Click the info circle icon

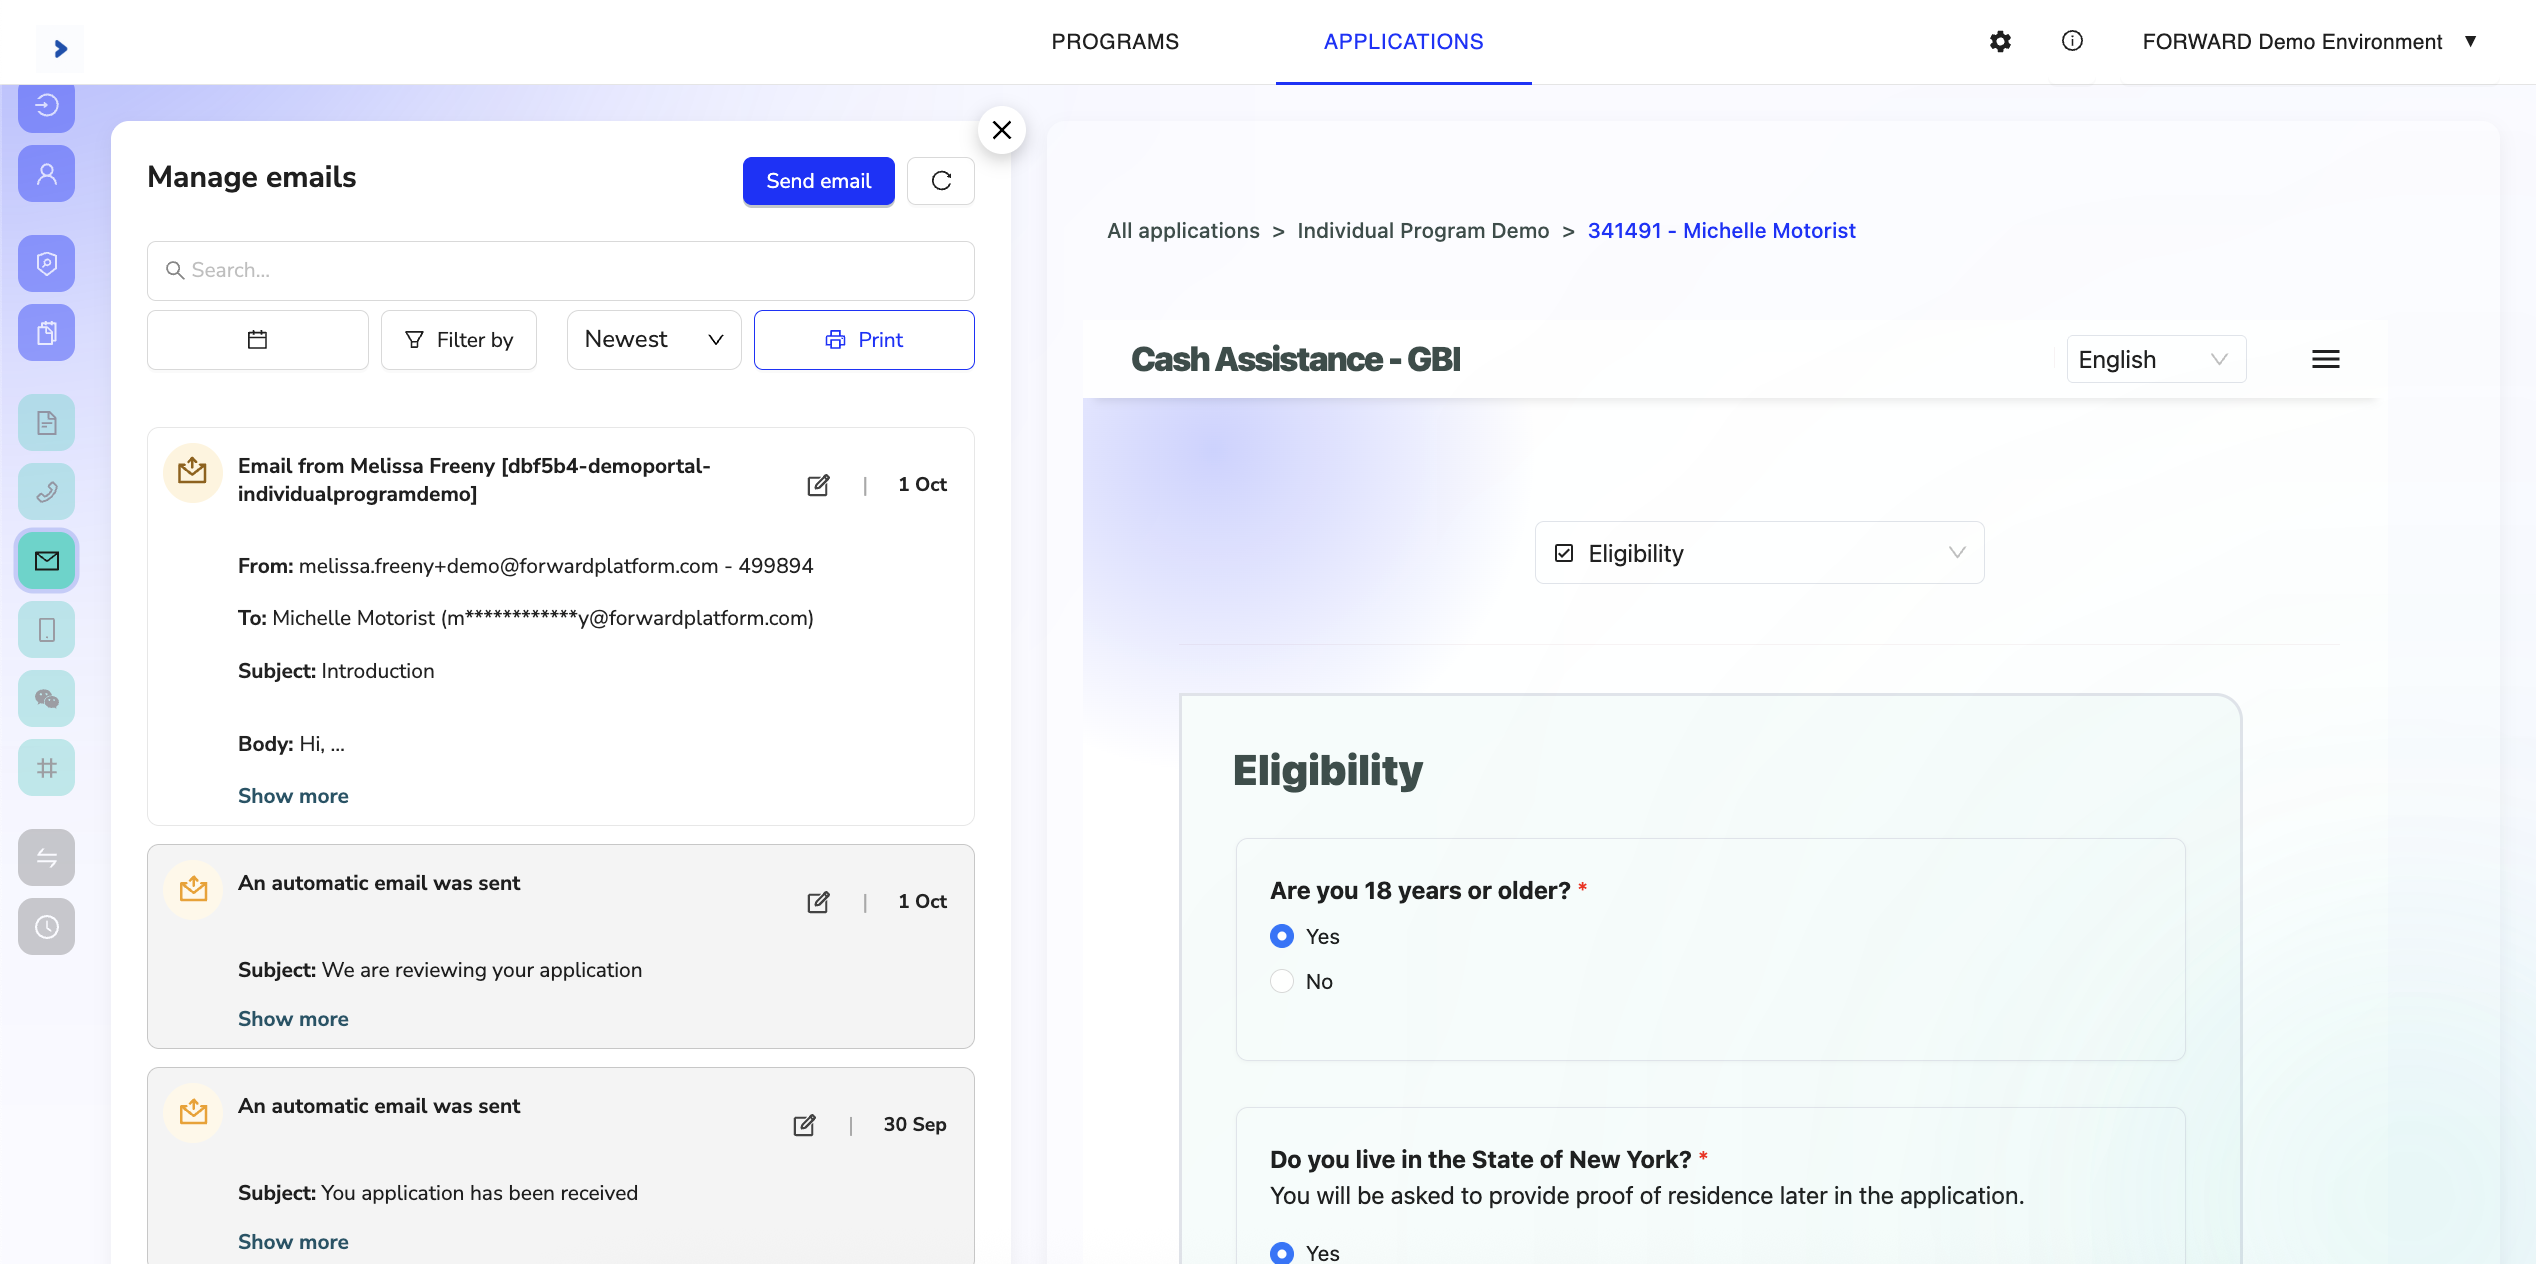pyautogui.click(x=2072, y=41)
